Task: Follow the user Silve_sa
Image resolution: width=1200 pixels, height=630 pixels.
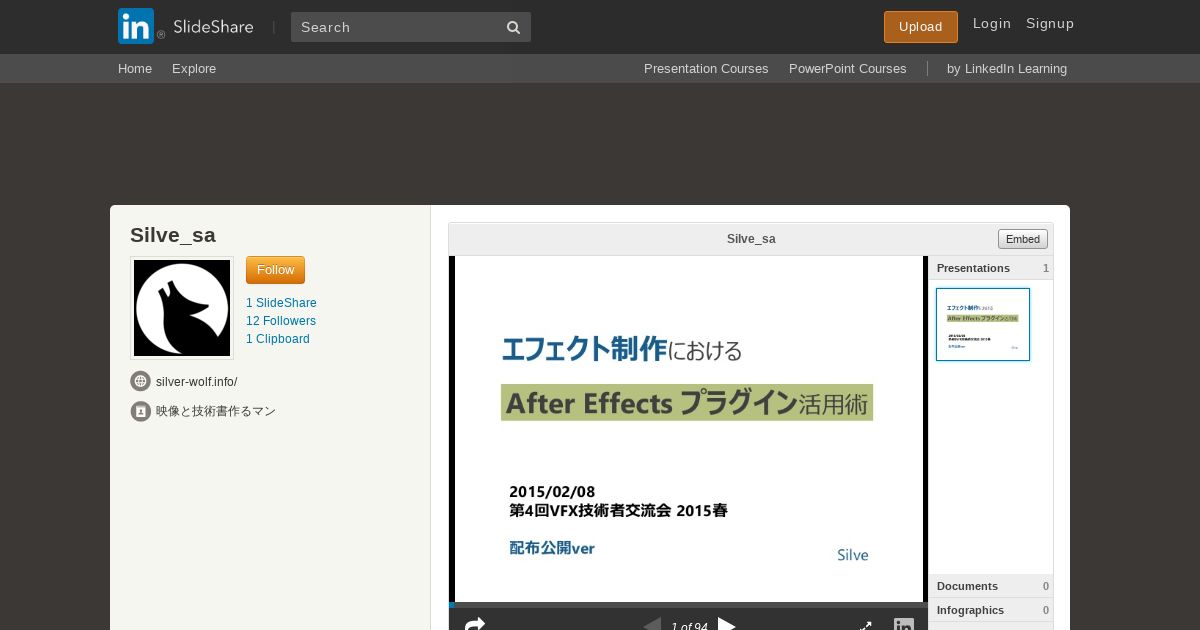Action: coord(275,270)
